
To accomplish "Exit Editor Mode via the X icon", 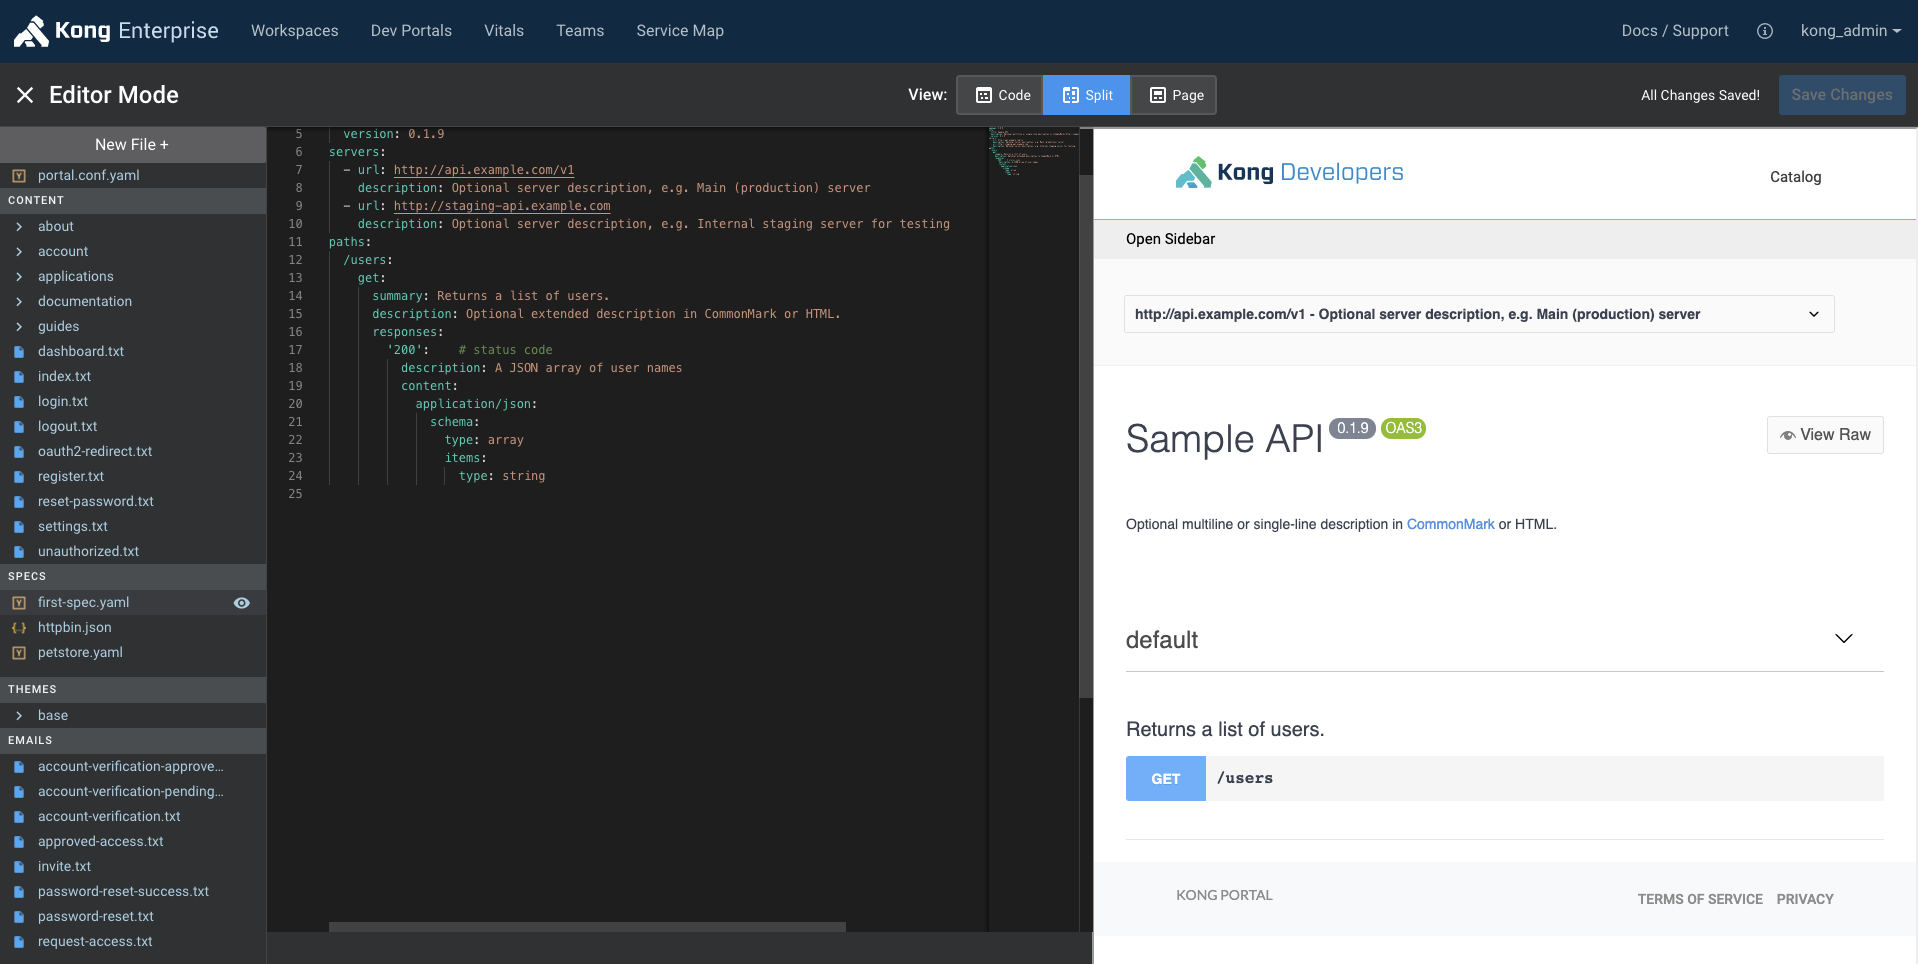I will 23,94.
